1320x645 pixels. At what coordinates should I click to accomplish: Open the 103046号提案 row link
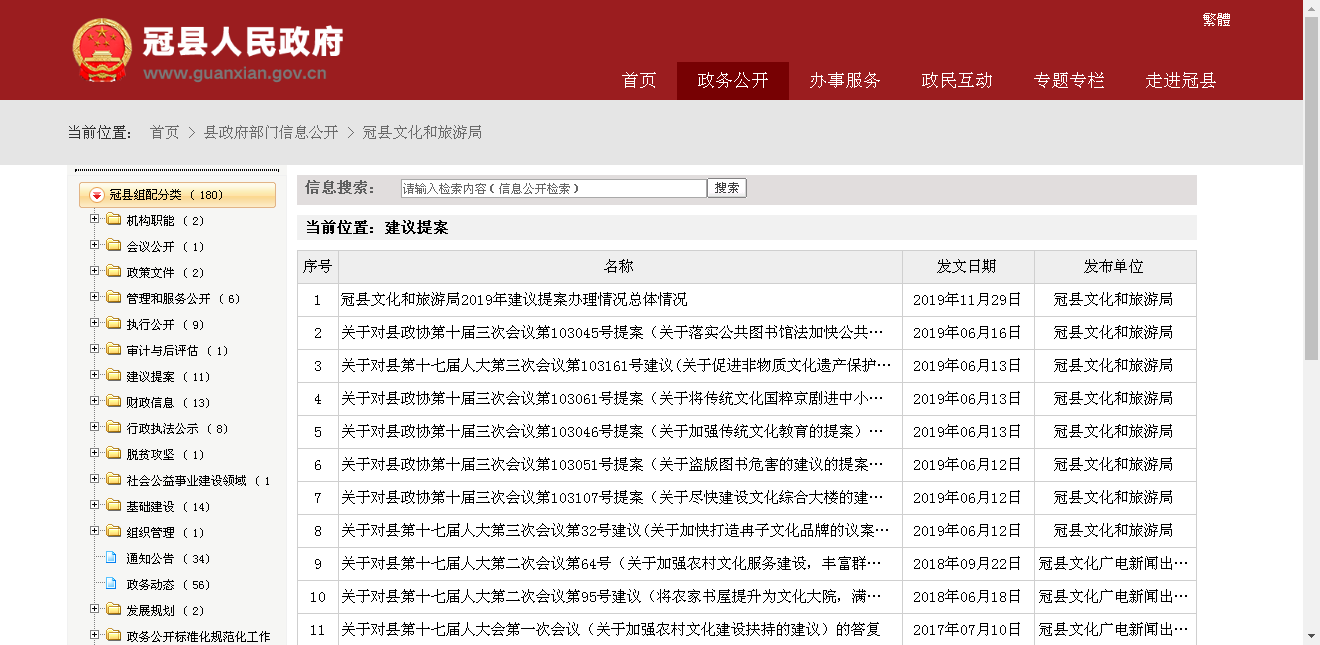coord(612,431)
